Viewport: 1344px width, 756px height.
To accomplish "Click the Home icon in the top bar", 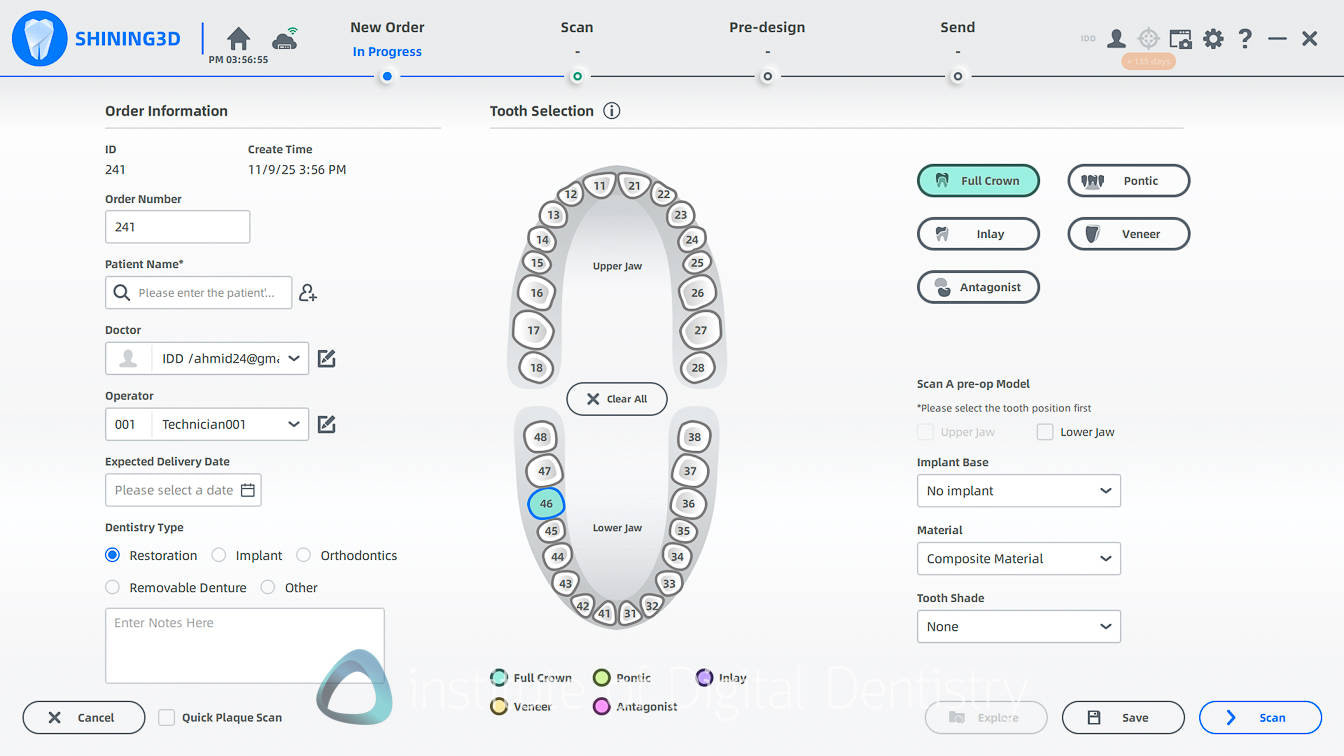I will [237, 37].
